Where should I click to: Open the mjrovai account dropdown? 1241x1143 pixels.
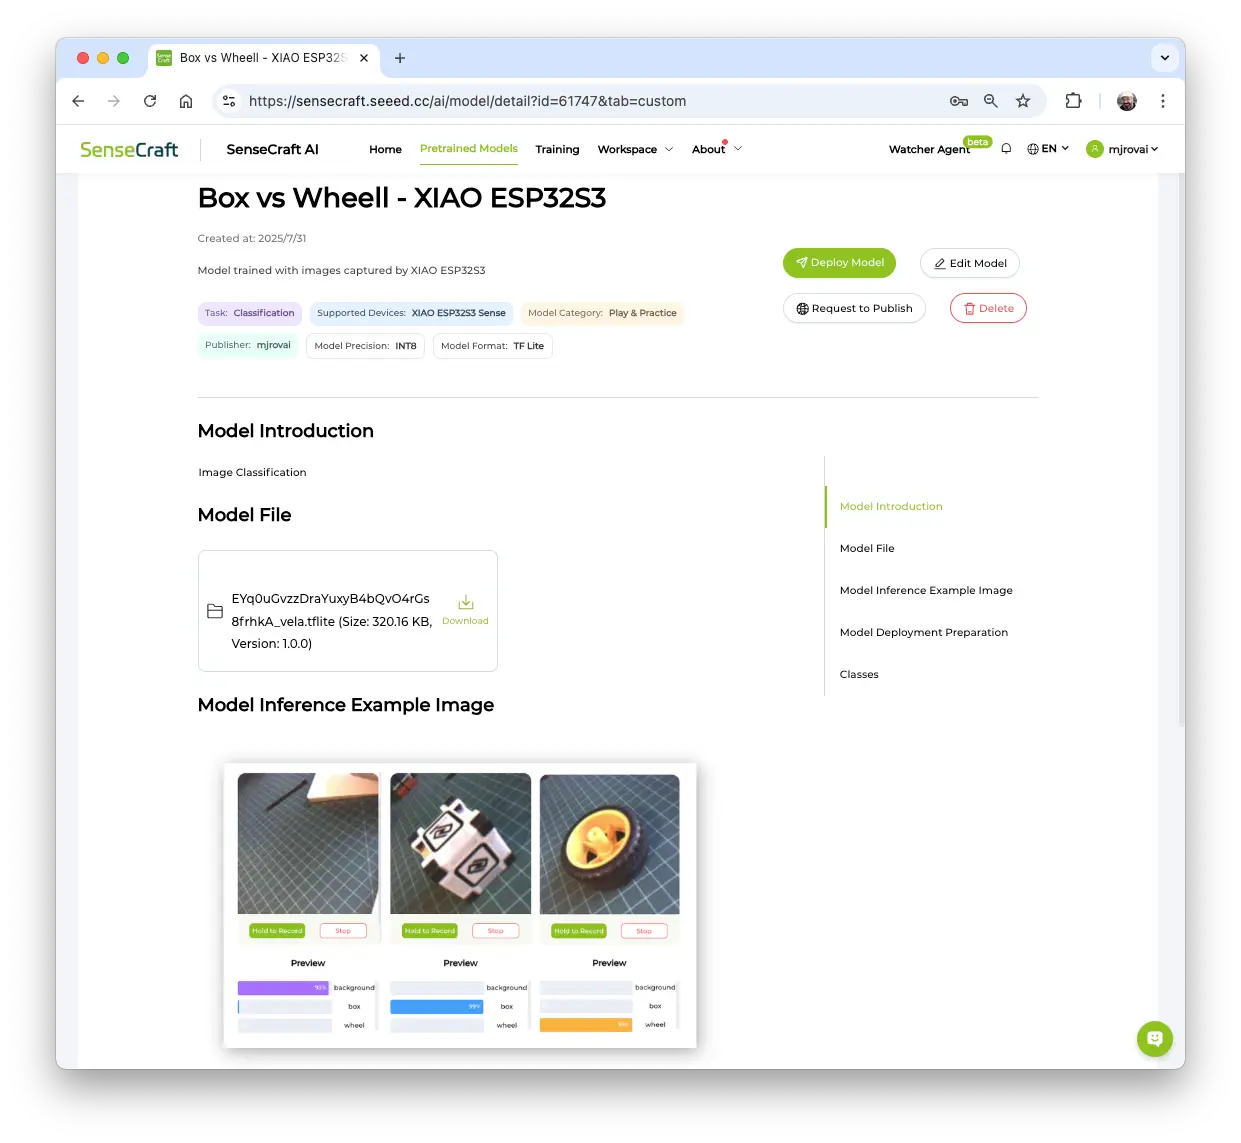pos(1122,149)
